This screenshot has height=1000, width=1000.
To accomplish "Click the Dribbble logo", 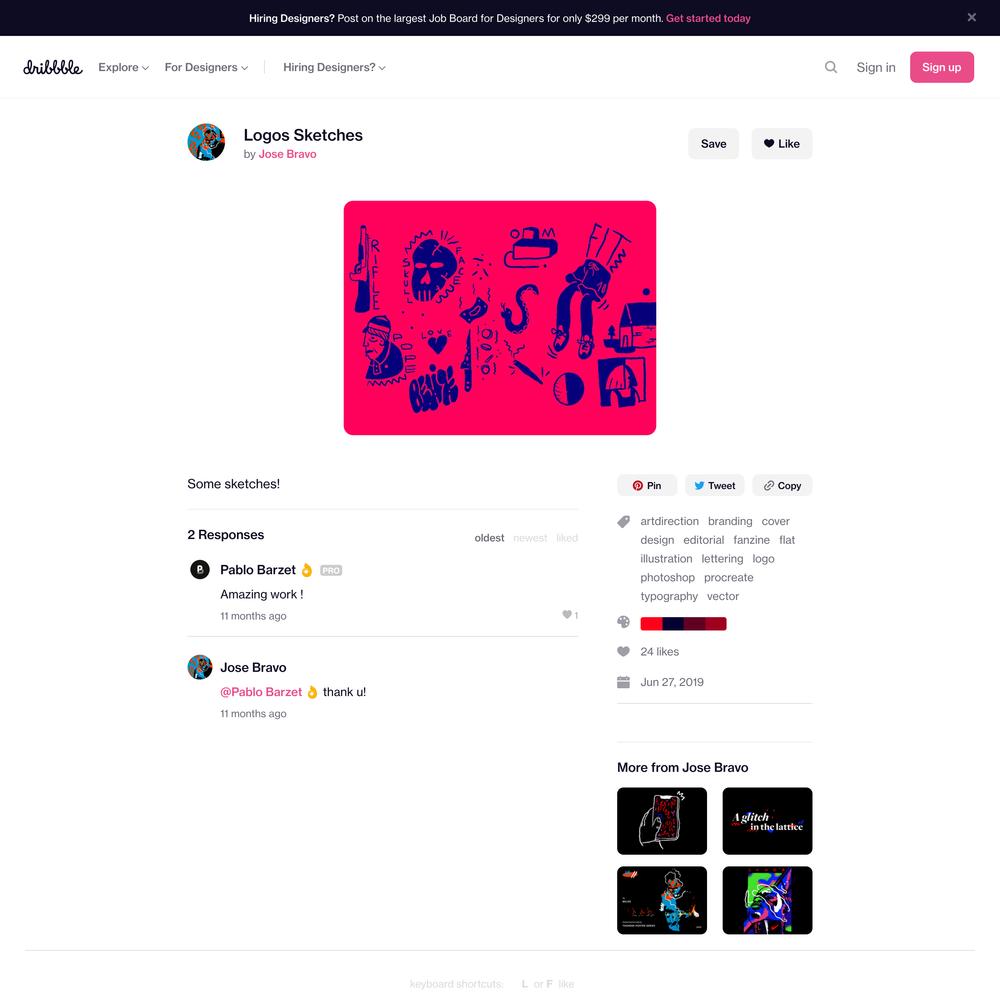I will pyautogui.click(x=53, y=68).
